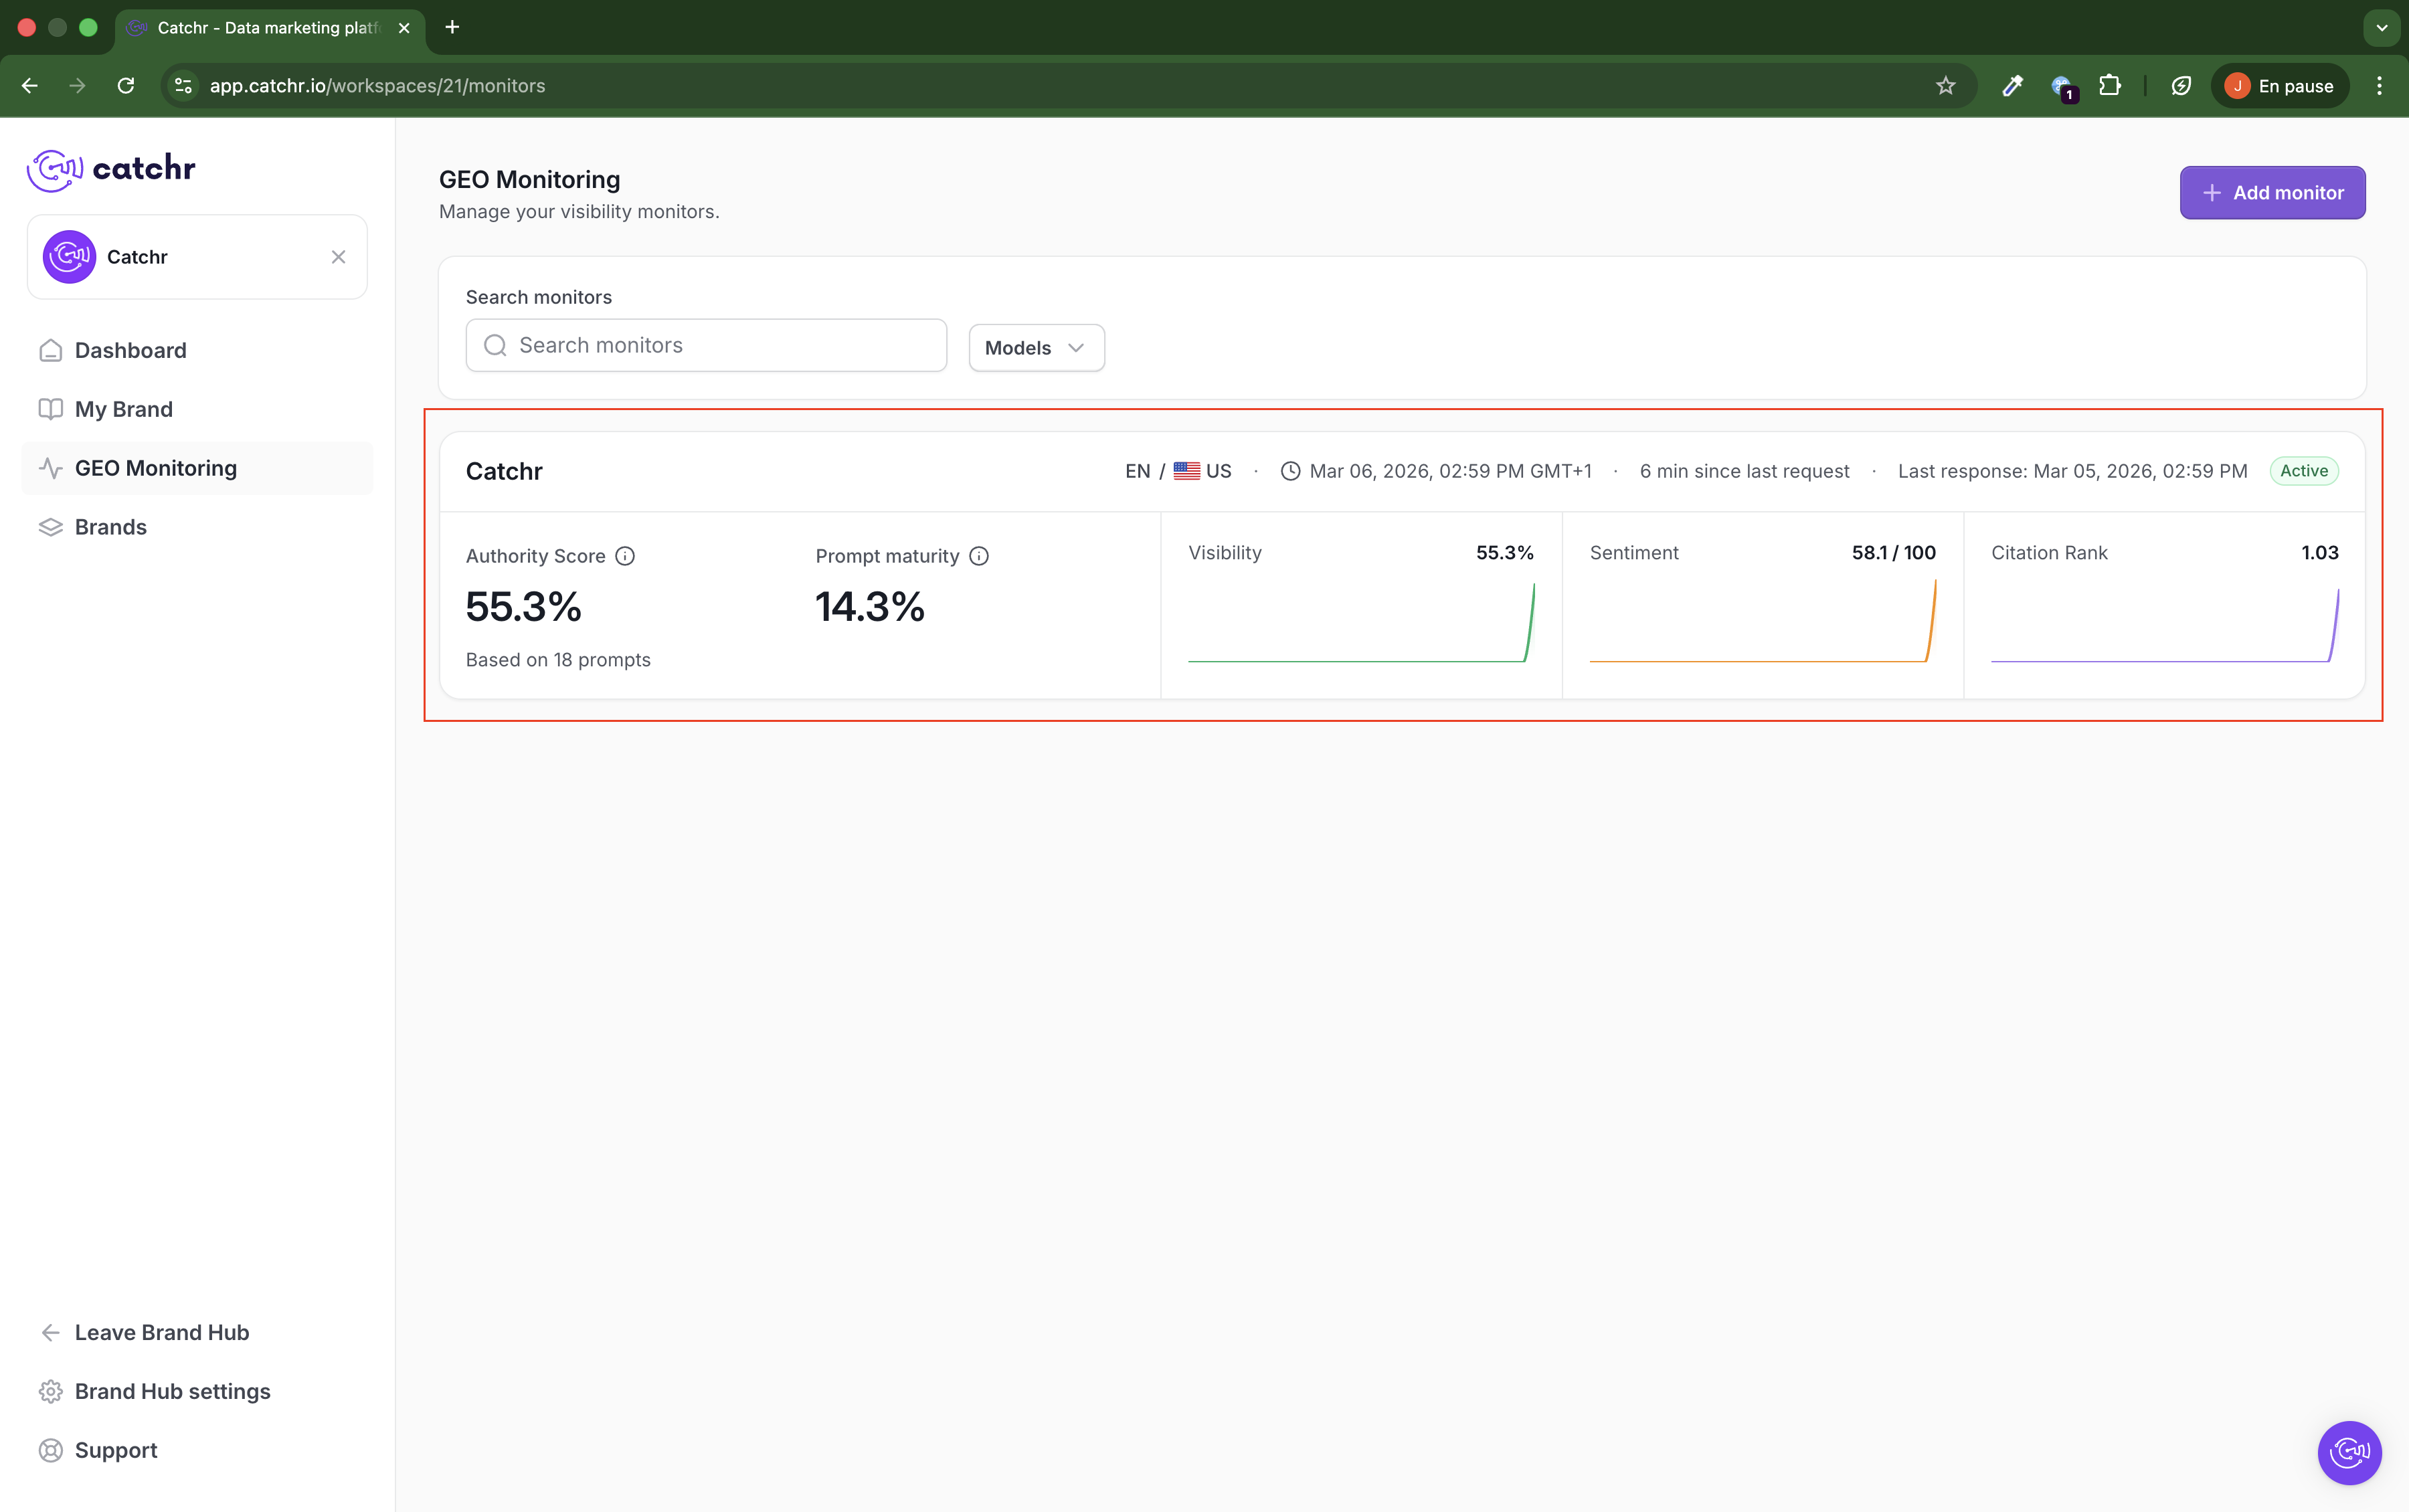Click the Catchr chat bubble icon
The image size is (2409, 1512).
(2349, 1452)
